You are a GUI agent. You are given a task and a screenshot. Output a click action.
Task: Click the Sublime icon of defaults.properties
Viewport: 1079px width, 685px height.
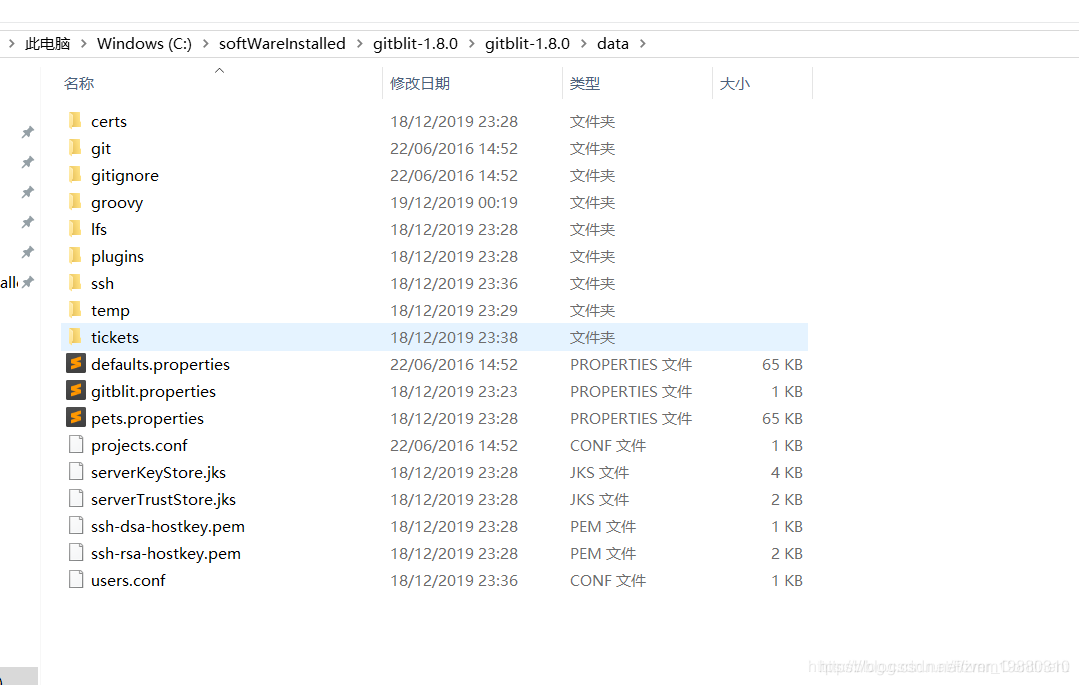(76, 363)
